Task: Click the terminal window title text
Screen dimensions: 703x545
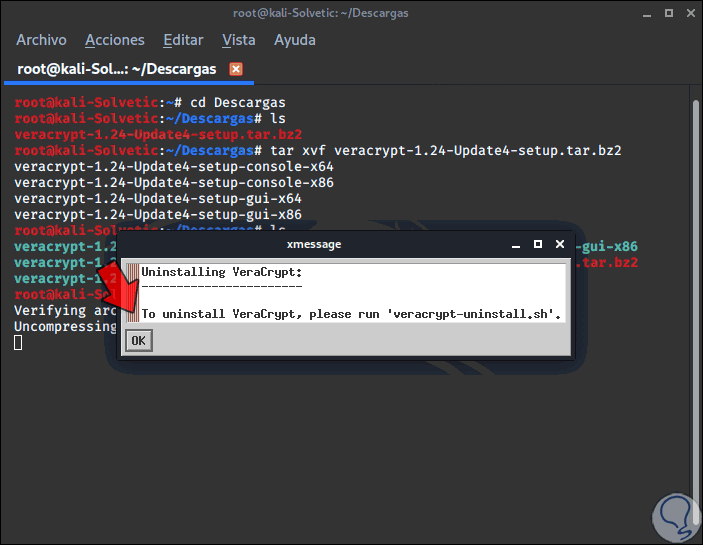Action: click(x=321, y=13)
